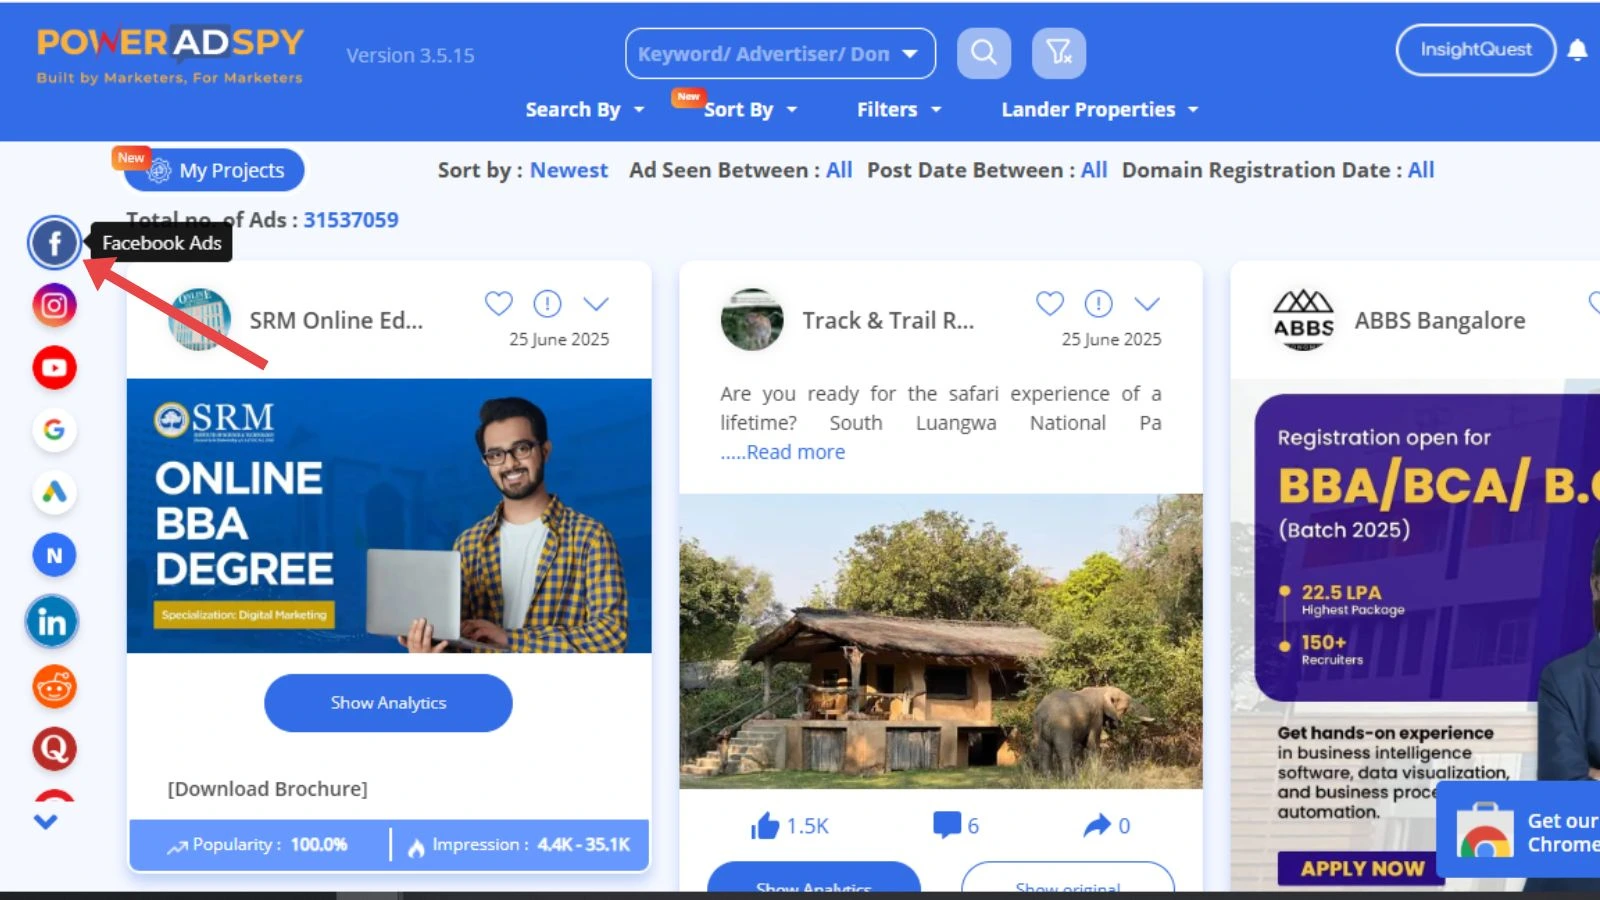Click the magnifier search button

(x=984, y=52)
